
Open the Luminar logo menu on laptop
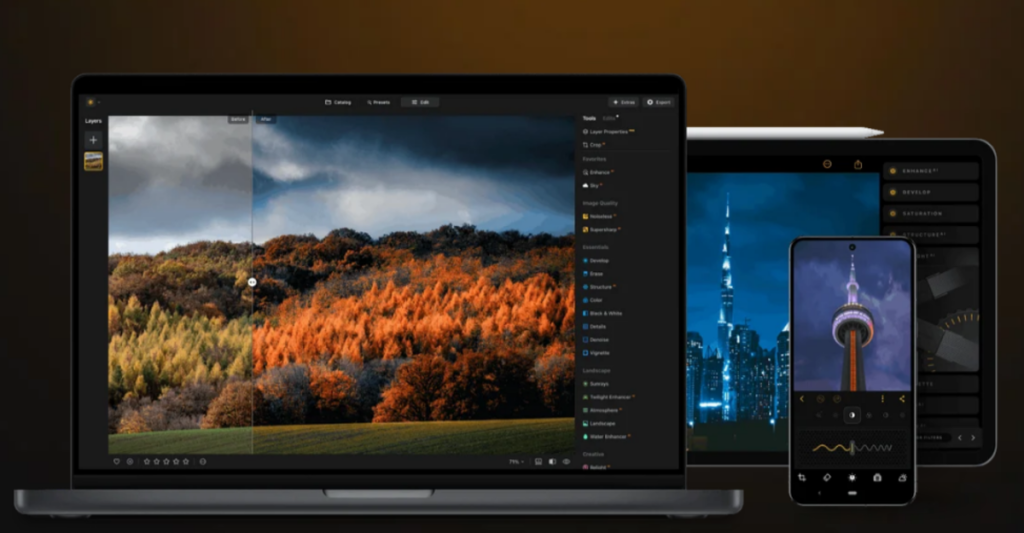click(x=91, y=102)
